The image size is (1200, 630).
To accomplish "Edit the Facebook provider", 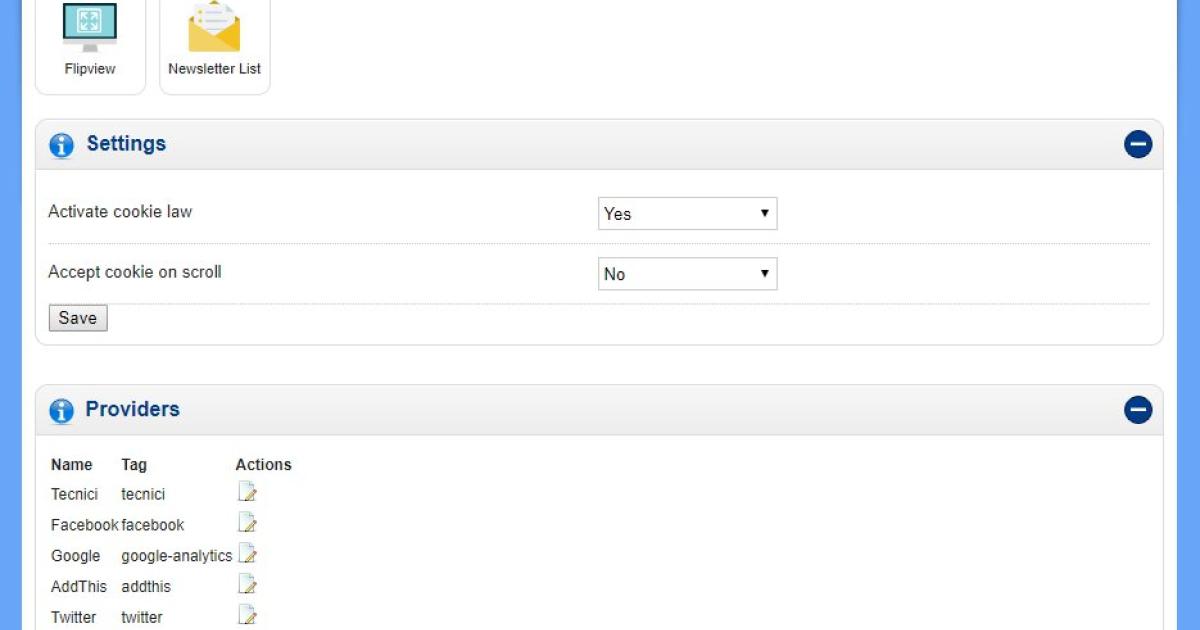I will click(x=247, y=523).
